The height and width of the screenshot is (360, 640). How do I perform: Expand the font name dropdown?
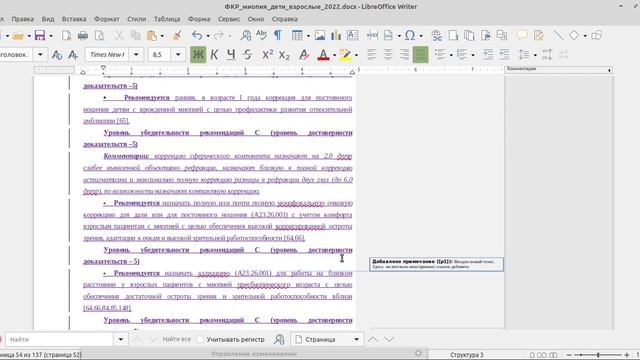click(x=136, y=54)
